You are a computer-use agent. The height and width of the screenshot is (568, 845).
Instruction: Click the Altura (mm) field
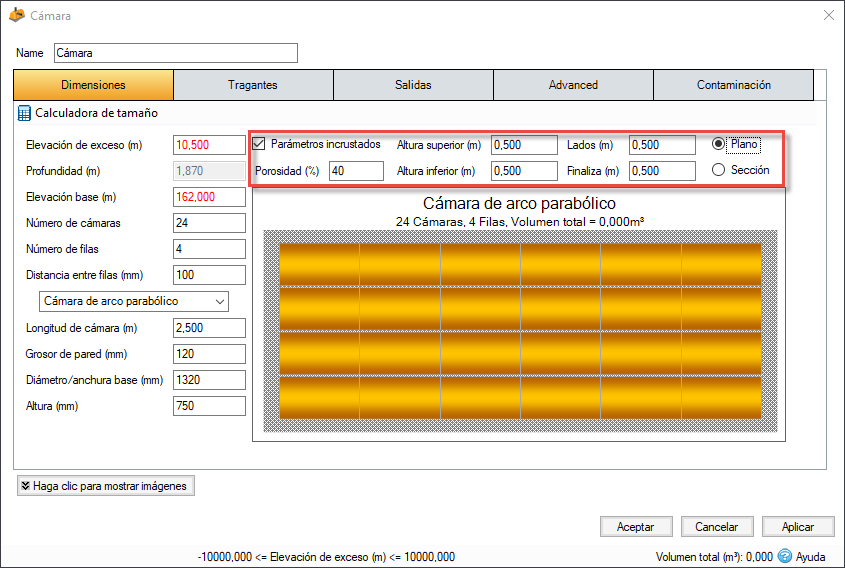click(x=209, y=406)
